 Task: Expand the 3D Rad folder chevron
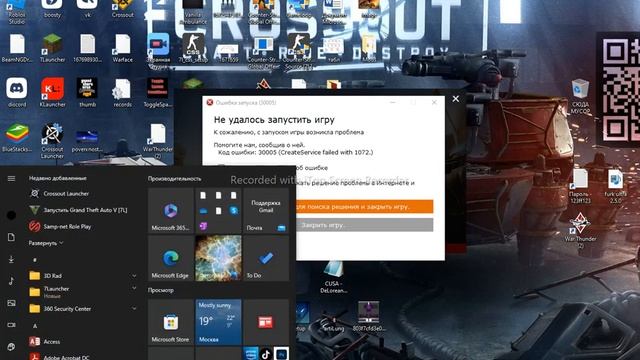tap(134, 276)
